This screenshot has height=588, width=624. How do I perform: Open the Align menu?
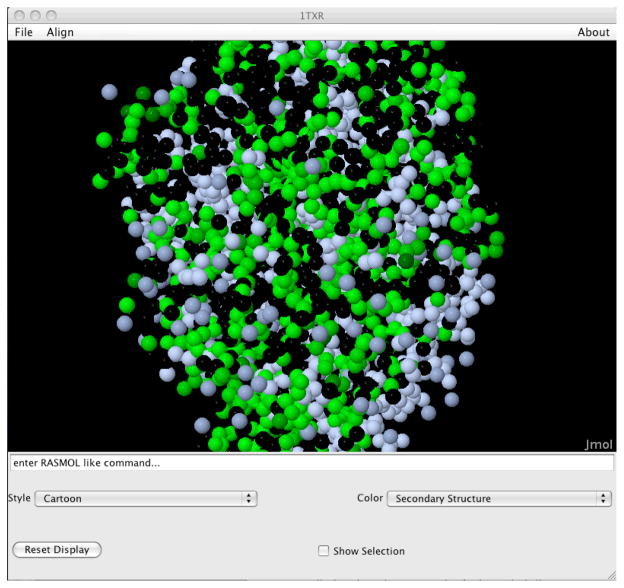(x=60, y=32)
